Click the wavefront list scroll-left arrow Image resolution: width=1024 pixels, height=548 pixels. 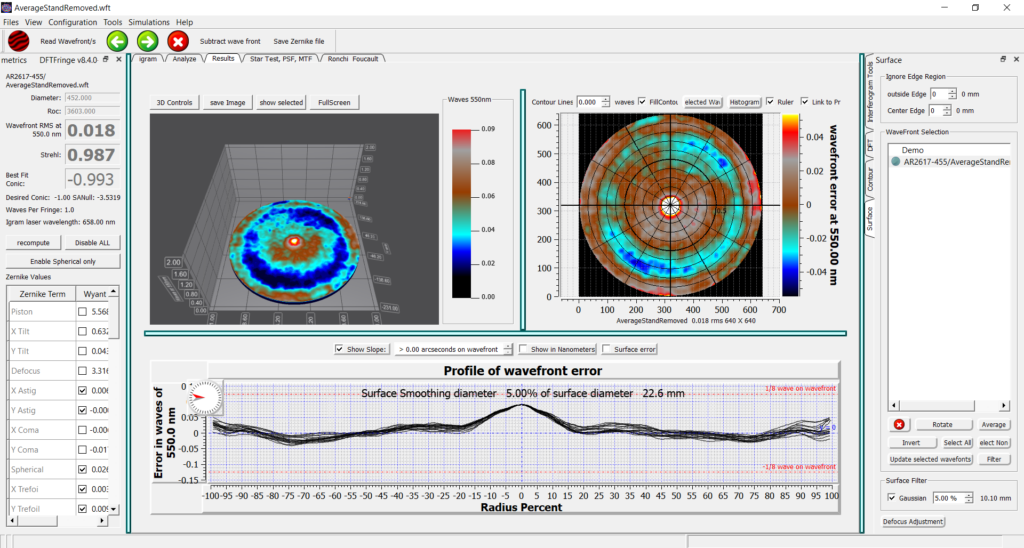pos(894,406)
